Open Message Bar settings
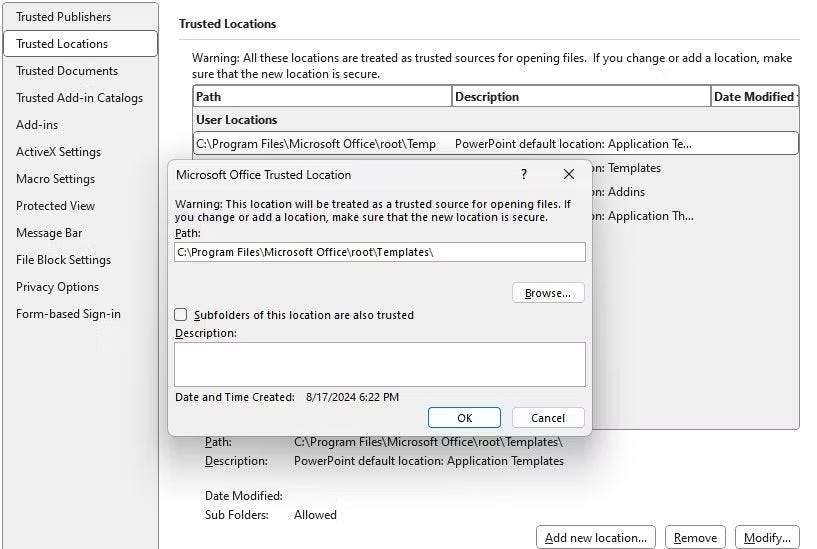Image resolution: width=817 pixels, height=549 pixels. tap(49, 233)
